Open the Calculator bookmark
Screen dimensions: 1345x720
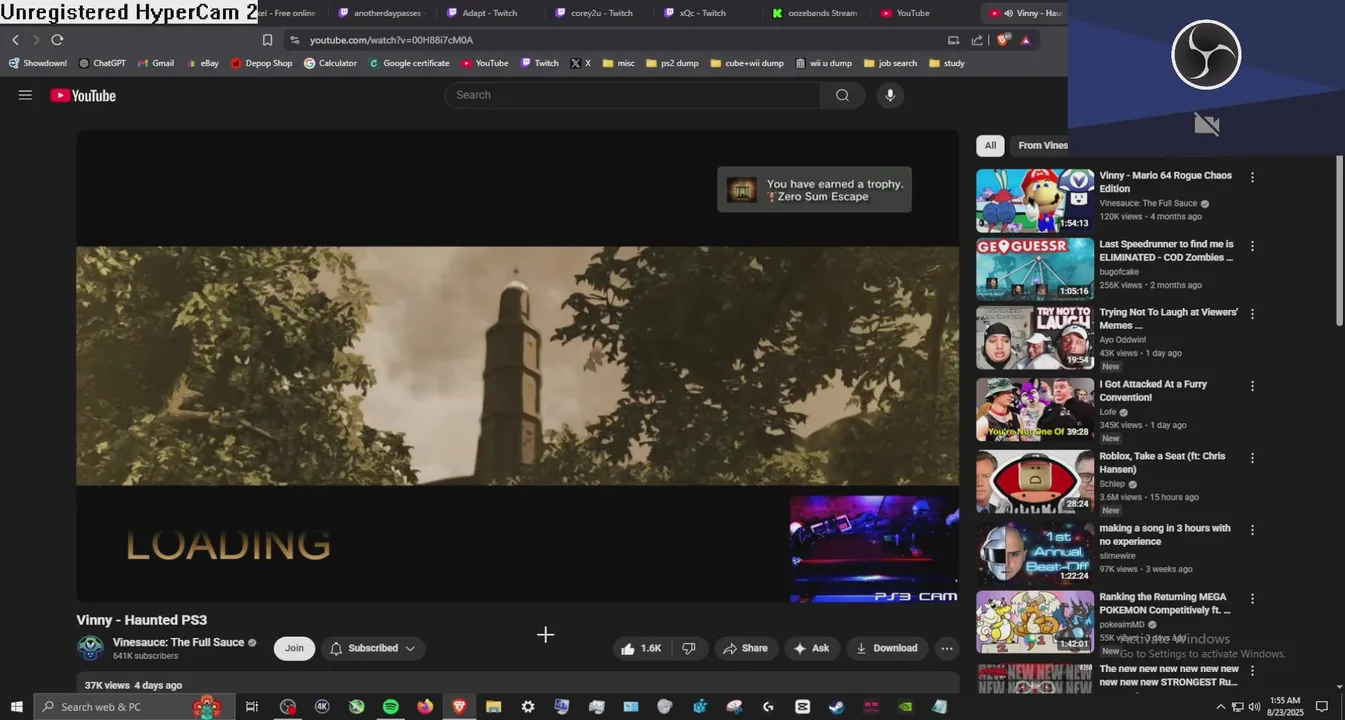coord(331,63)
